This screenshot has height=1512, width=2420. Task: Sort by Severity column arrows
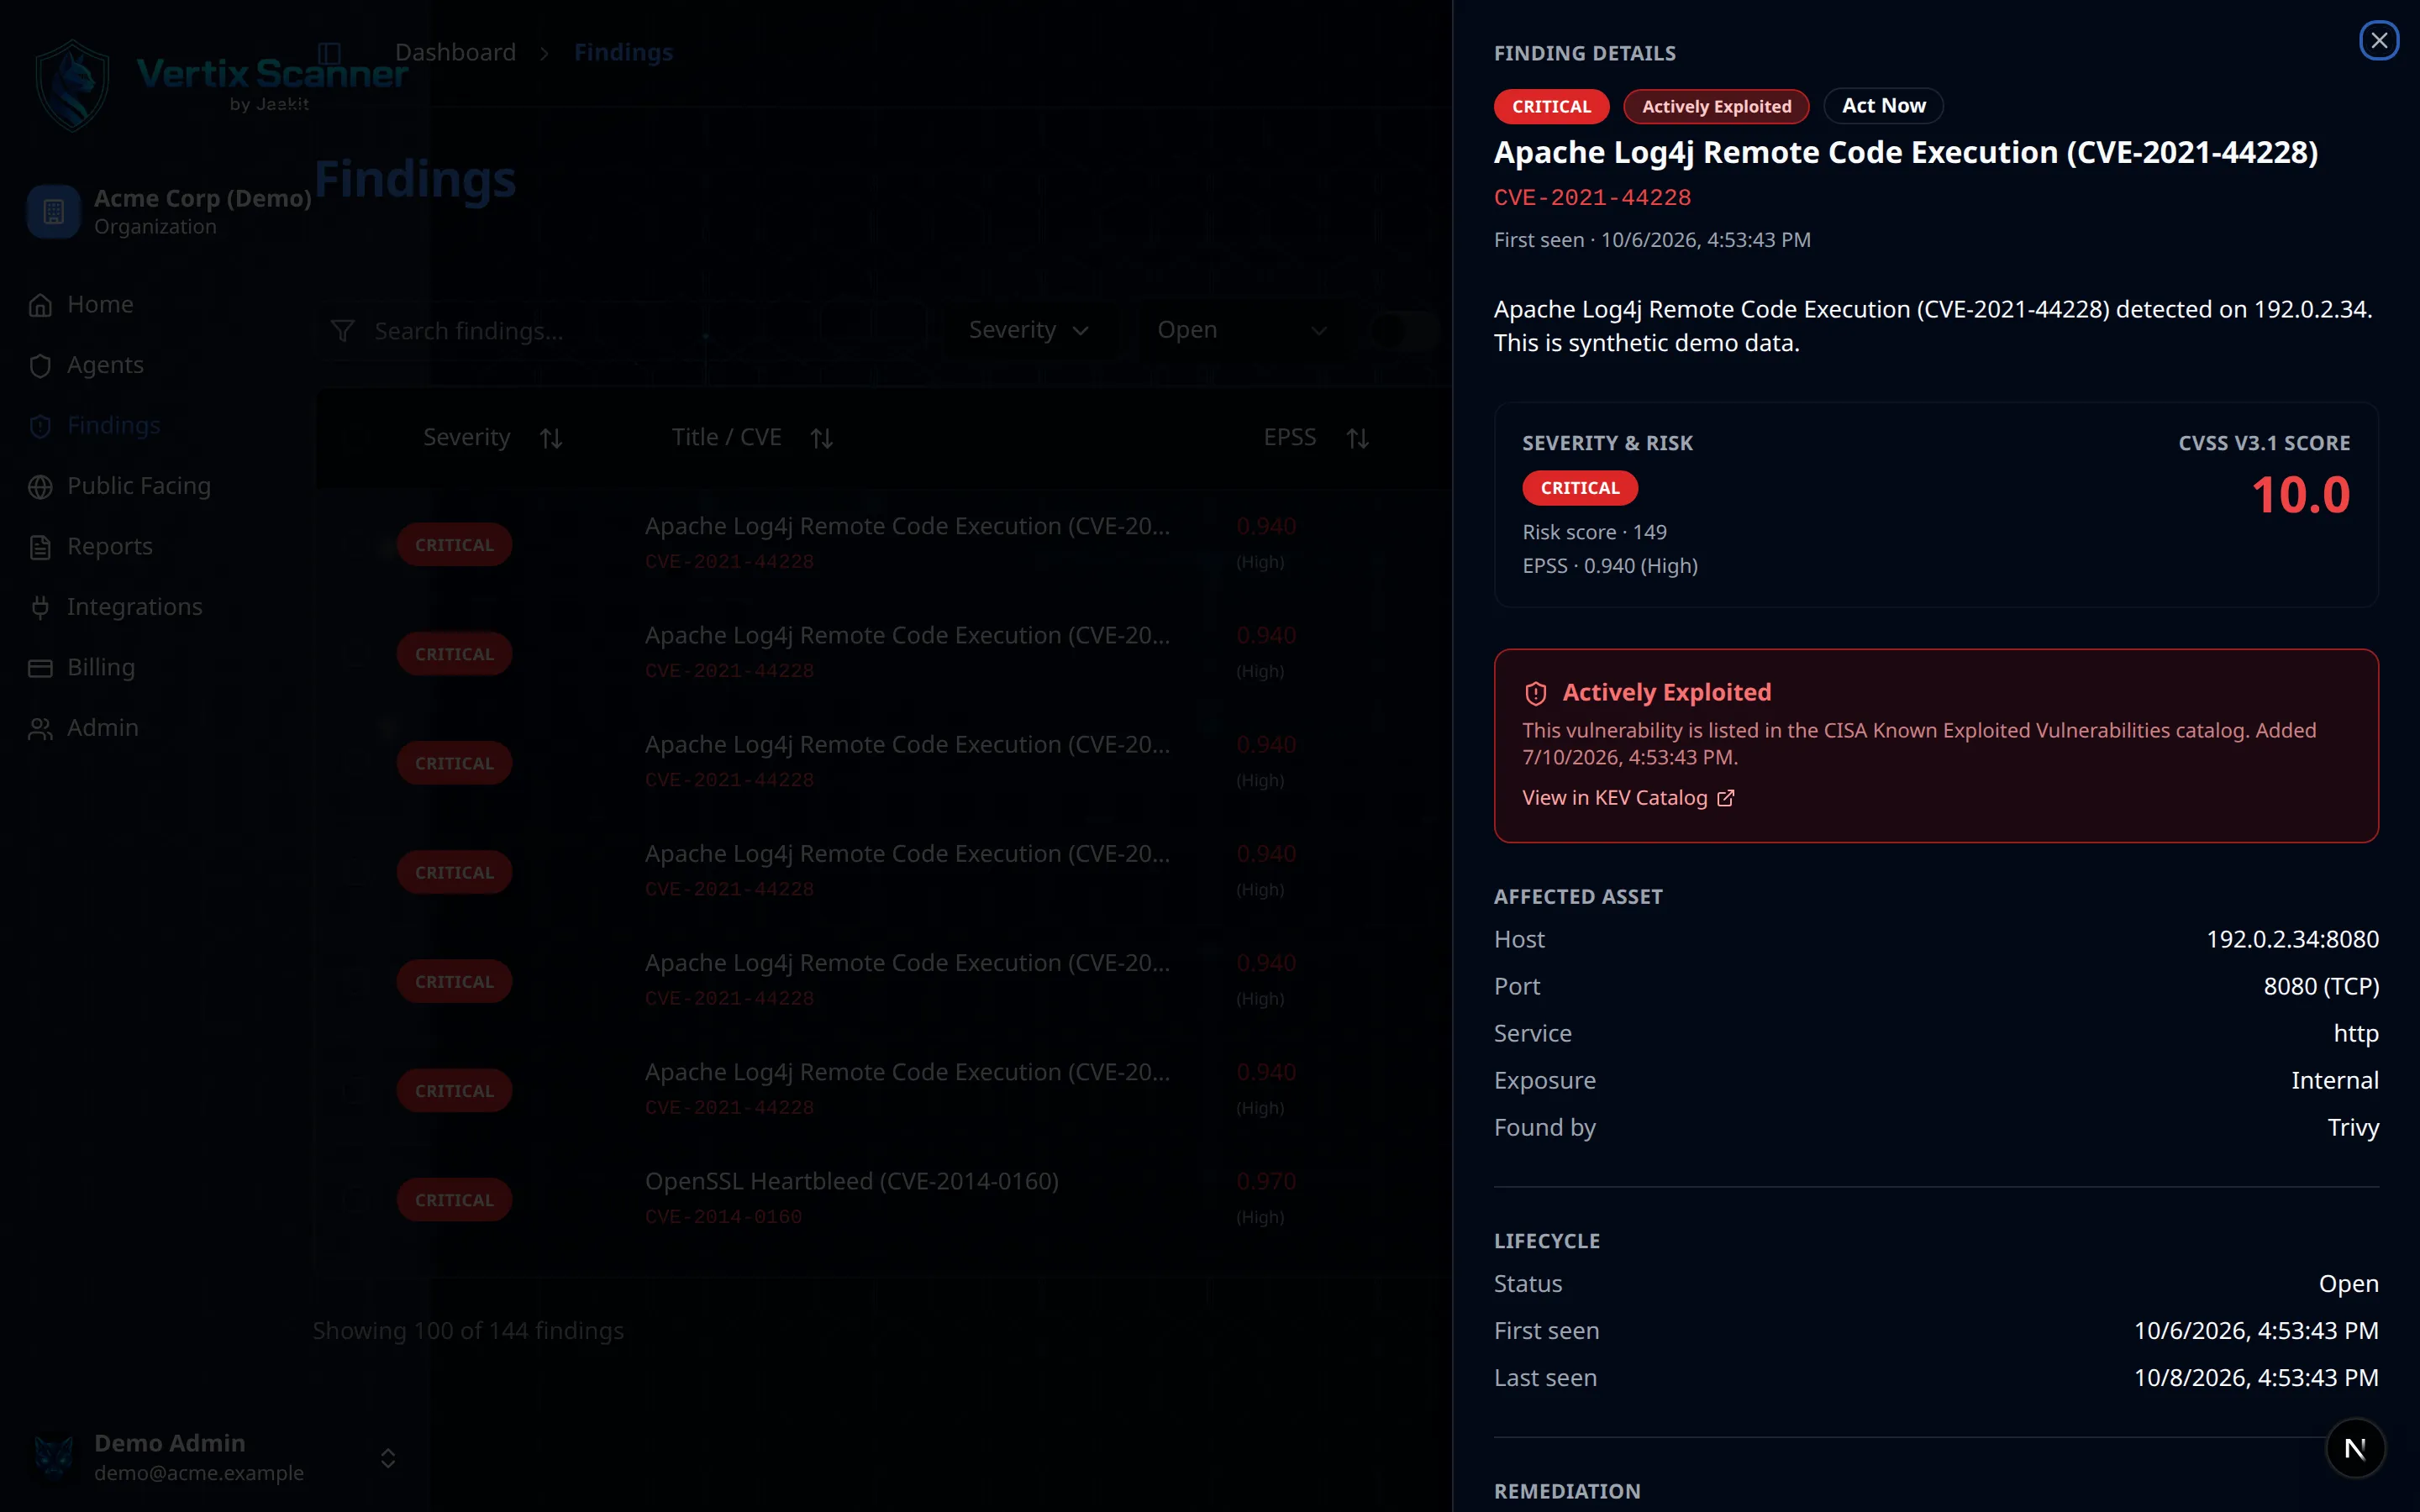(551, 438)
